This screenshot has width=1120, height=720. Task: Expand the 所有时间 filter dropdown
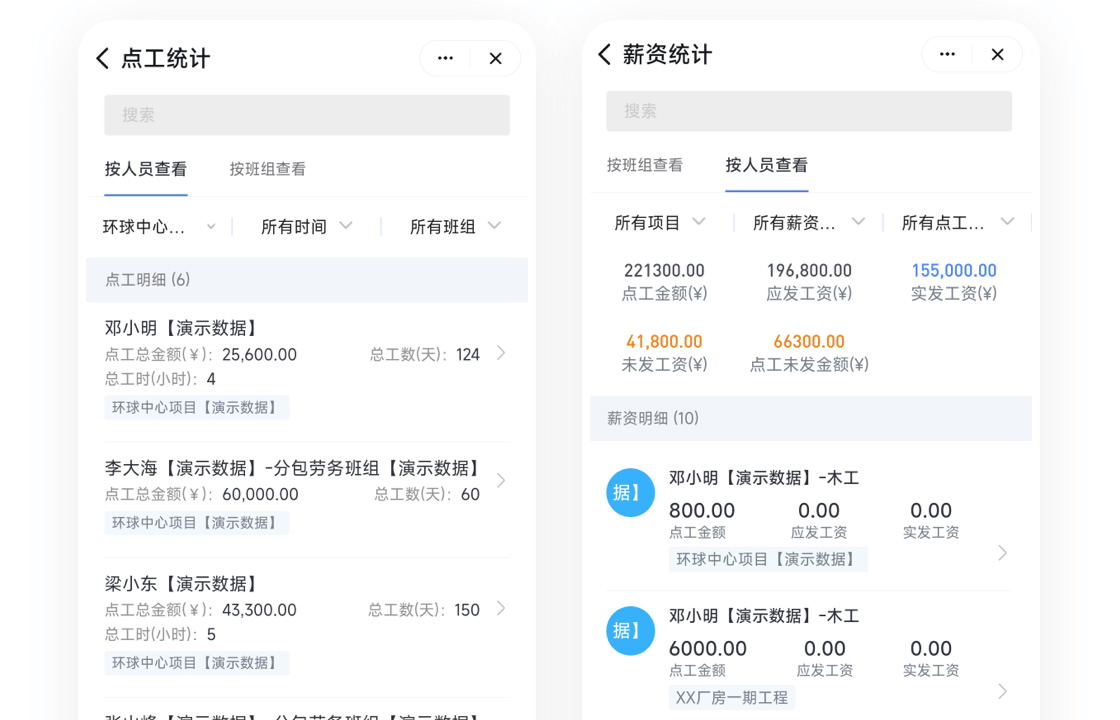click(x=306, y=227)
